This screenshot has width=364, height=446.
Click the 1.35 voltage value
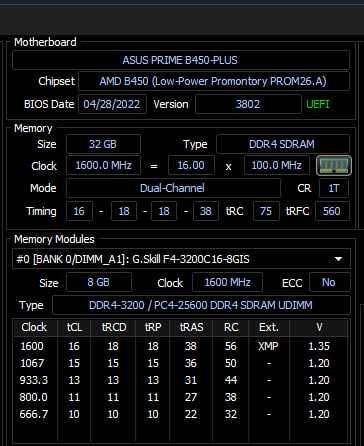(319, 346)
